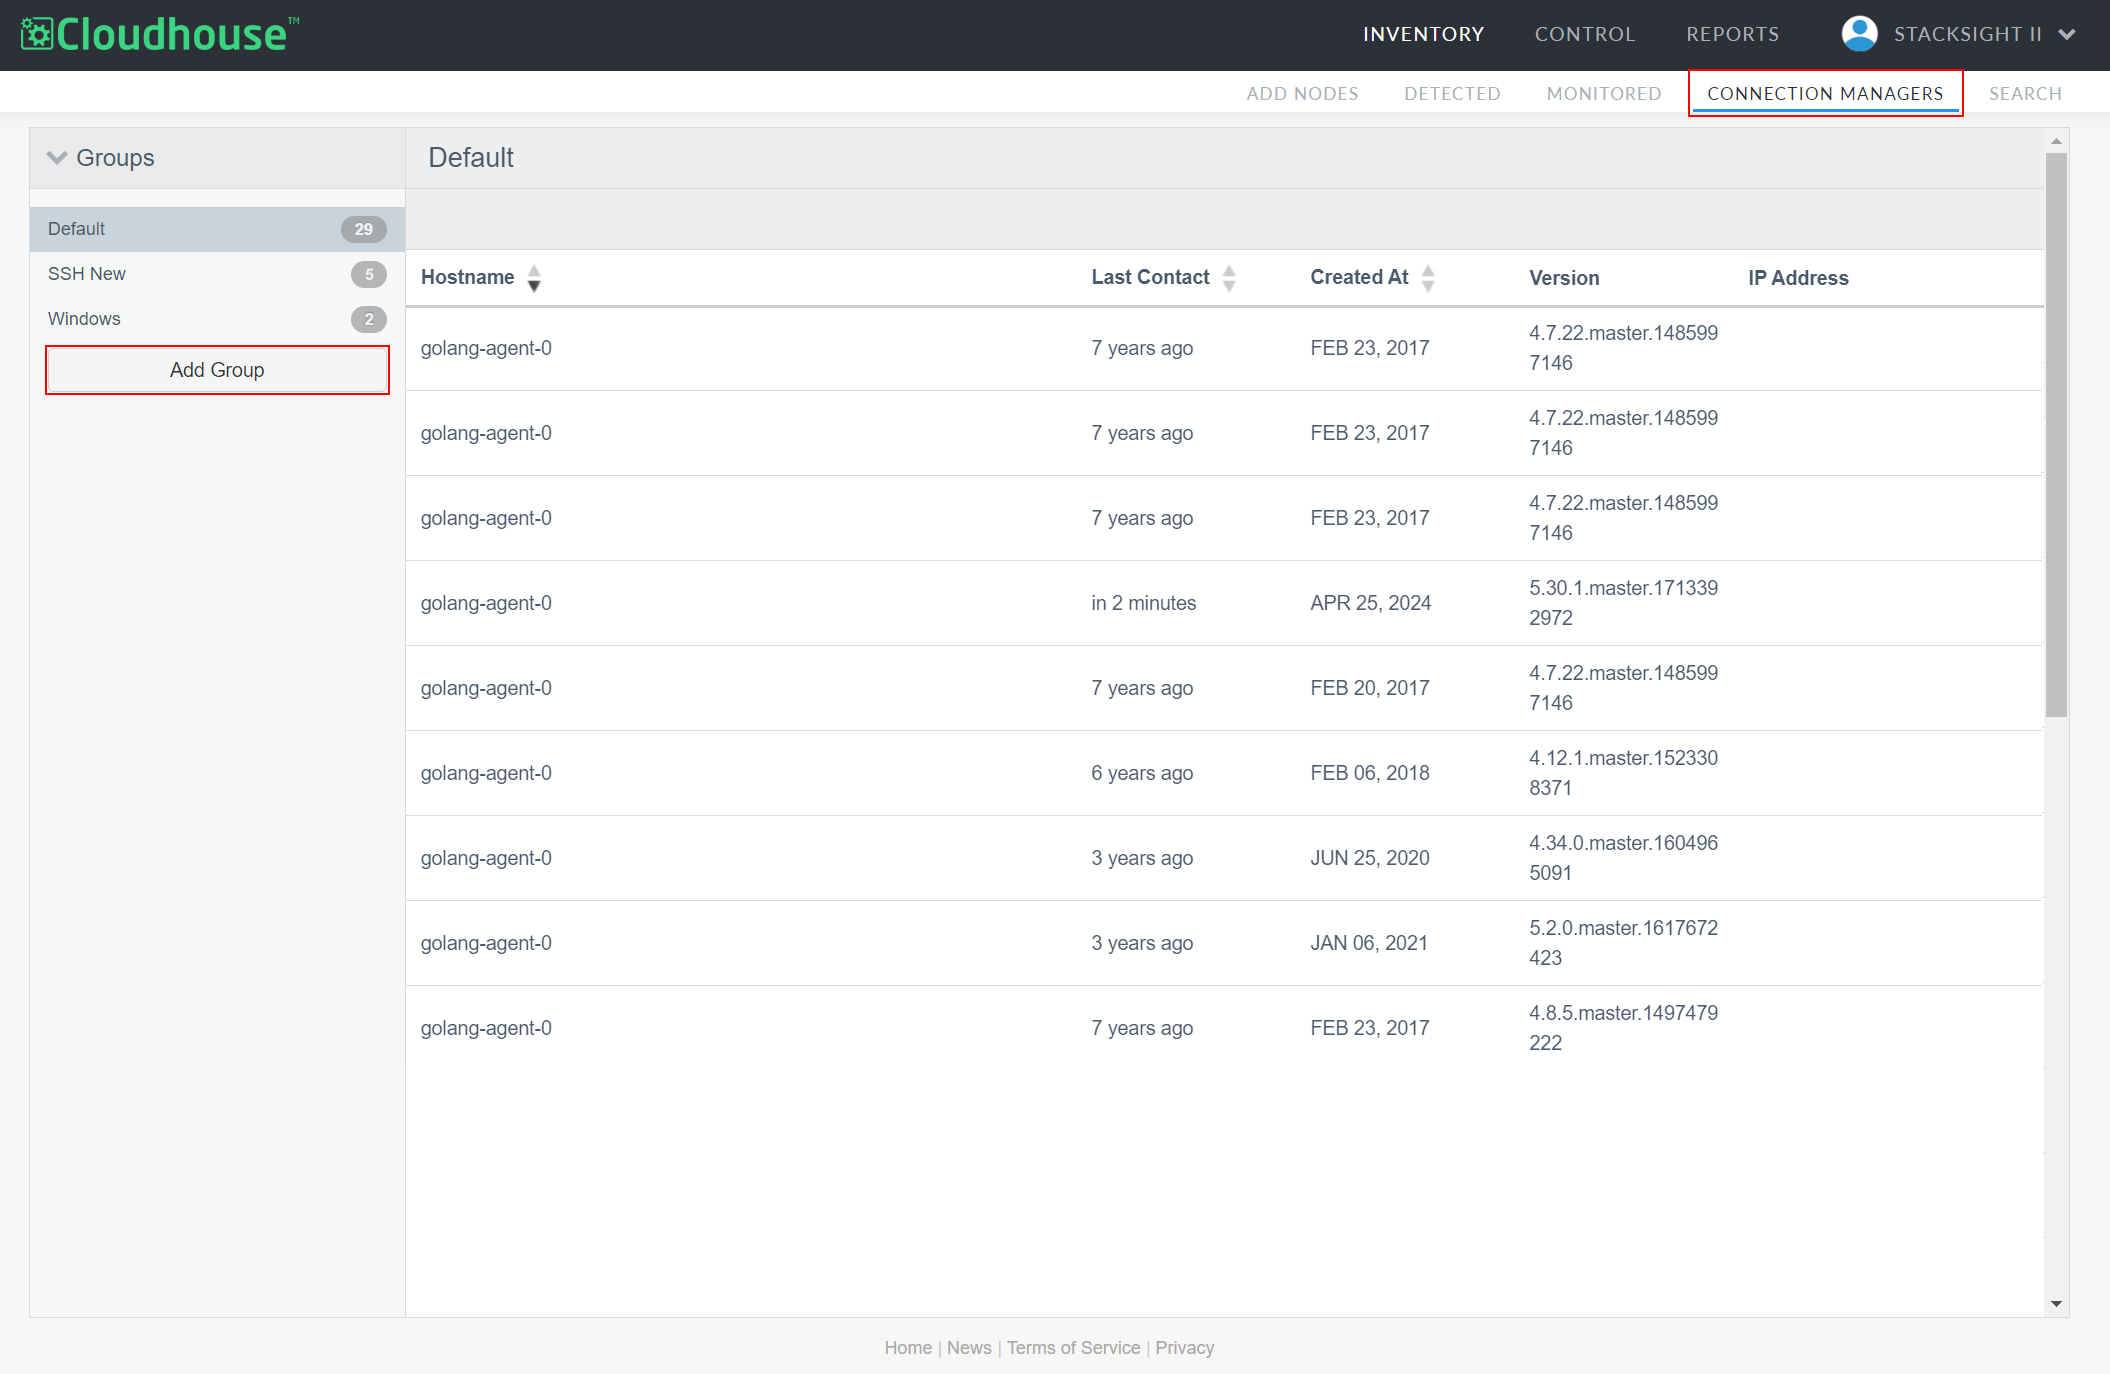Select the 'FEB 20, 2017' created date
The image size is (2110, 1374).
(x=1370, y=688)
